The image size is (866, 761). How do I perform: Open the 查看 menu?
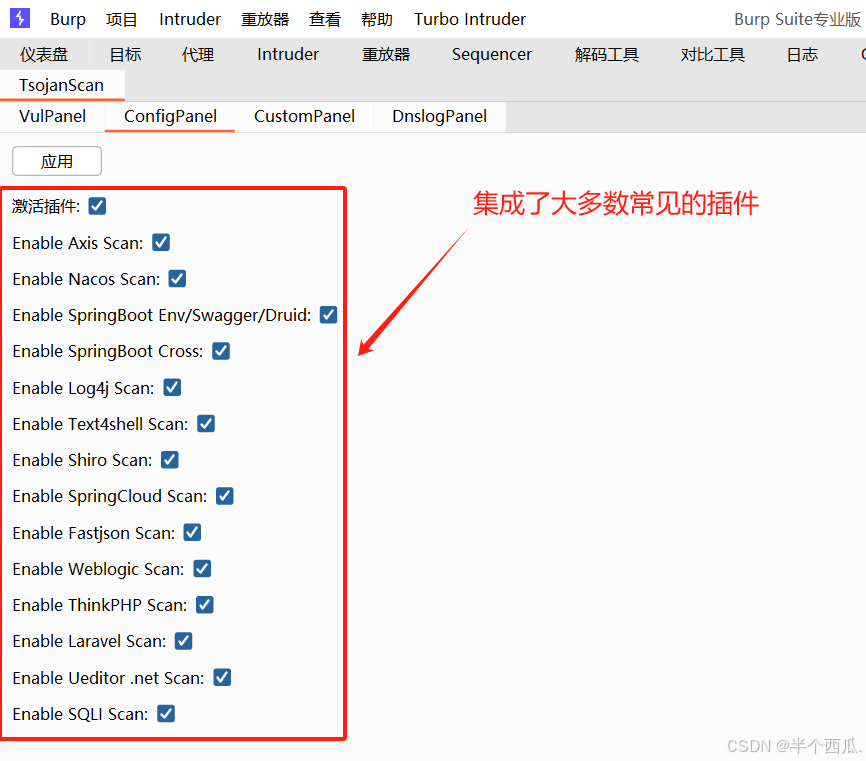[325, 19]
